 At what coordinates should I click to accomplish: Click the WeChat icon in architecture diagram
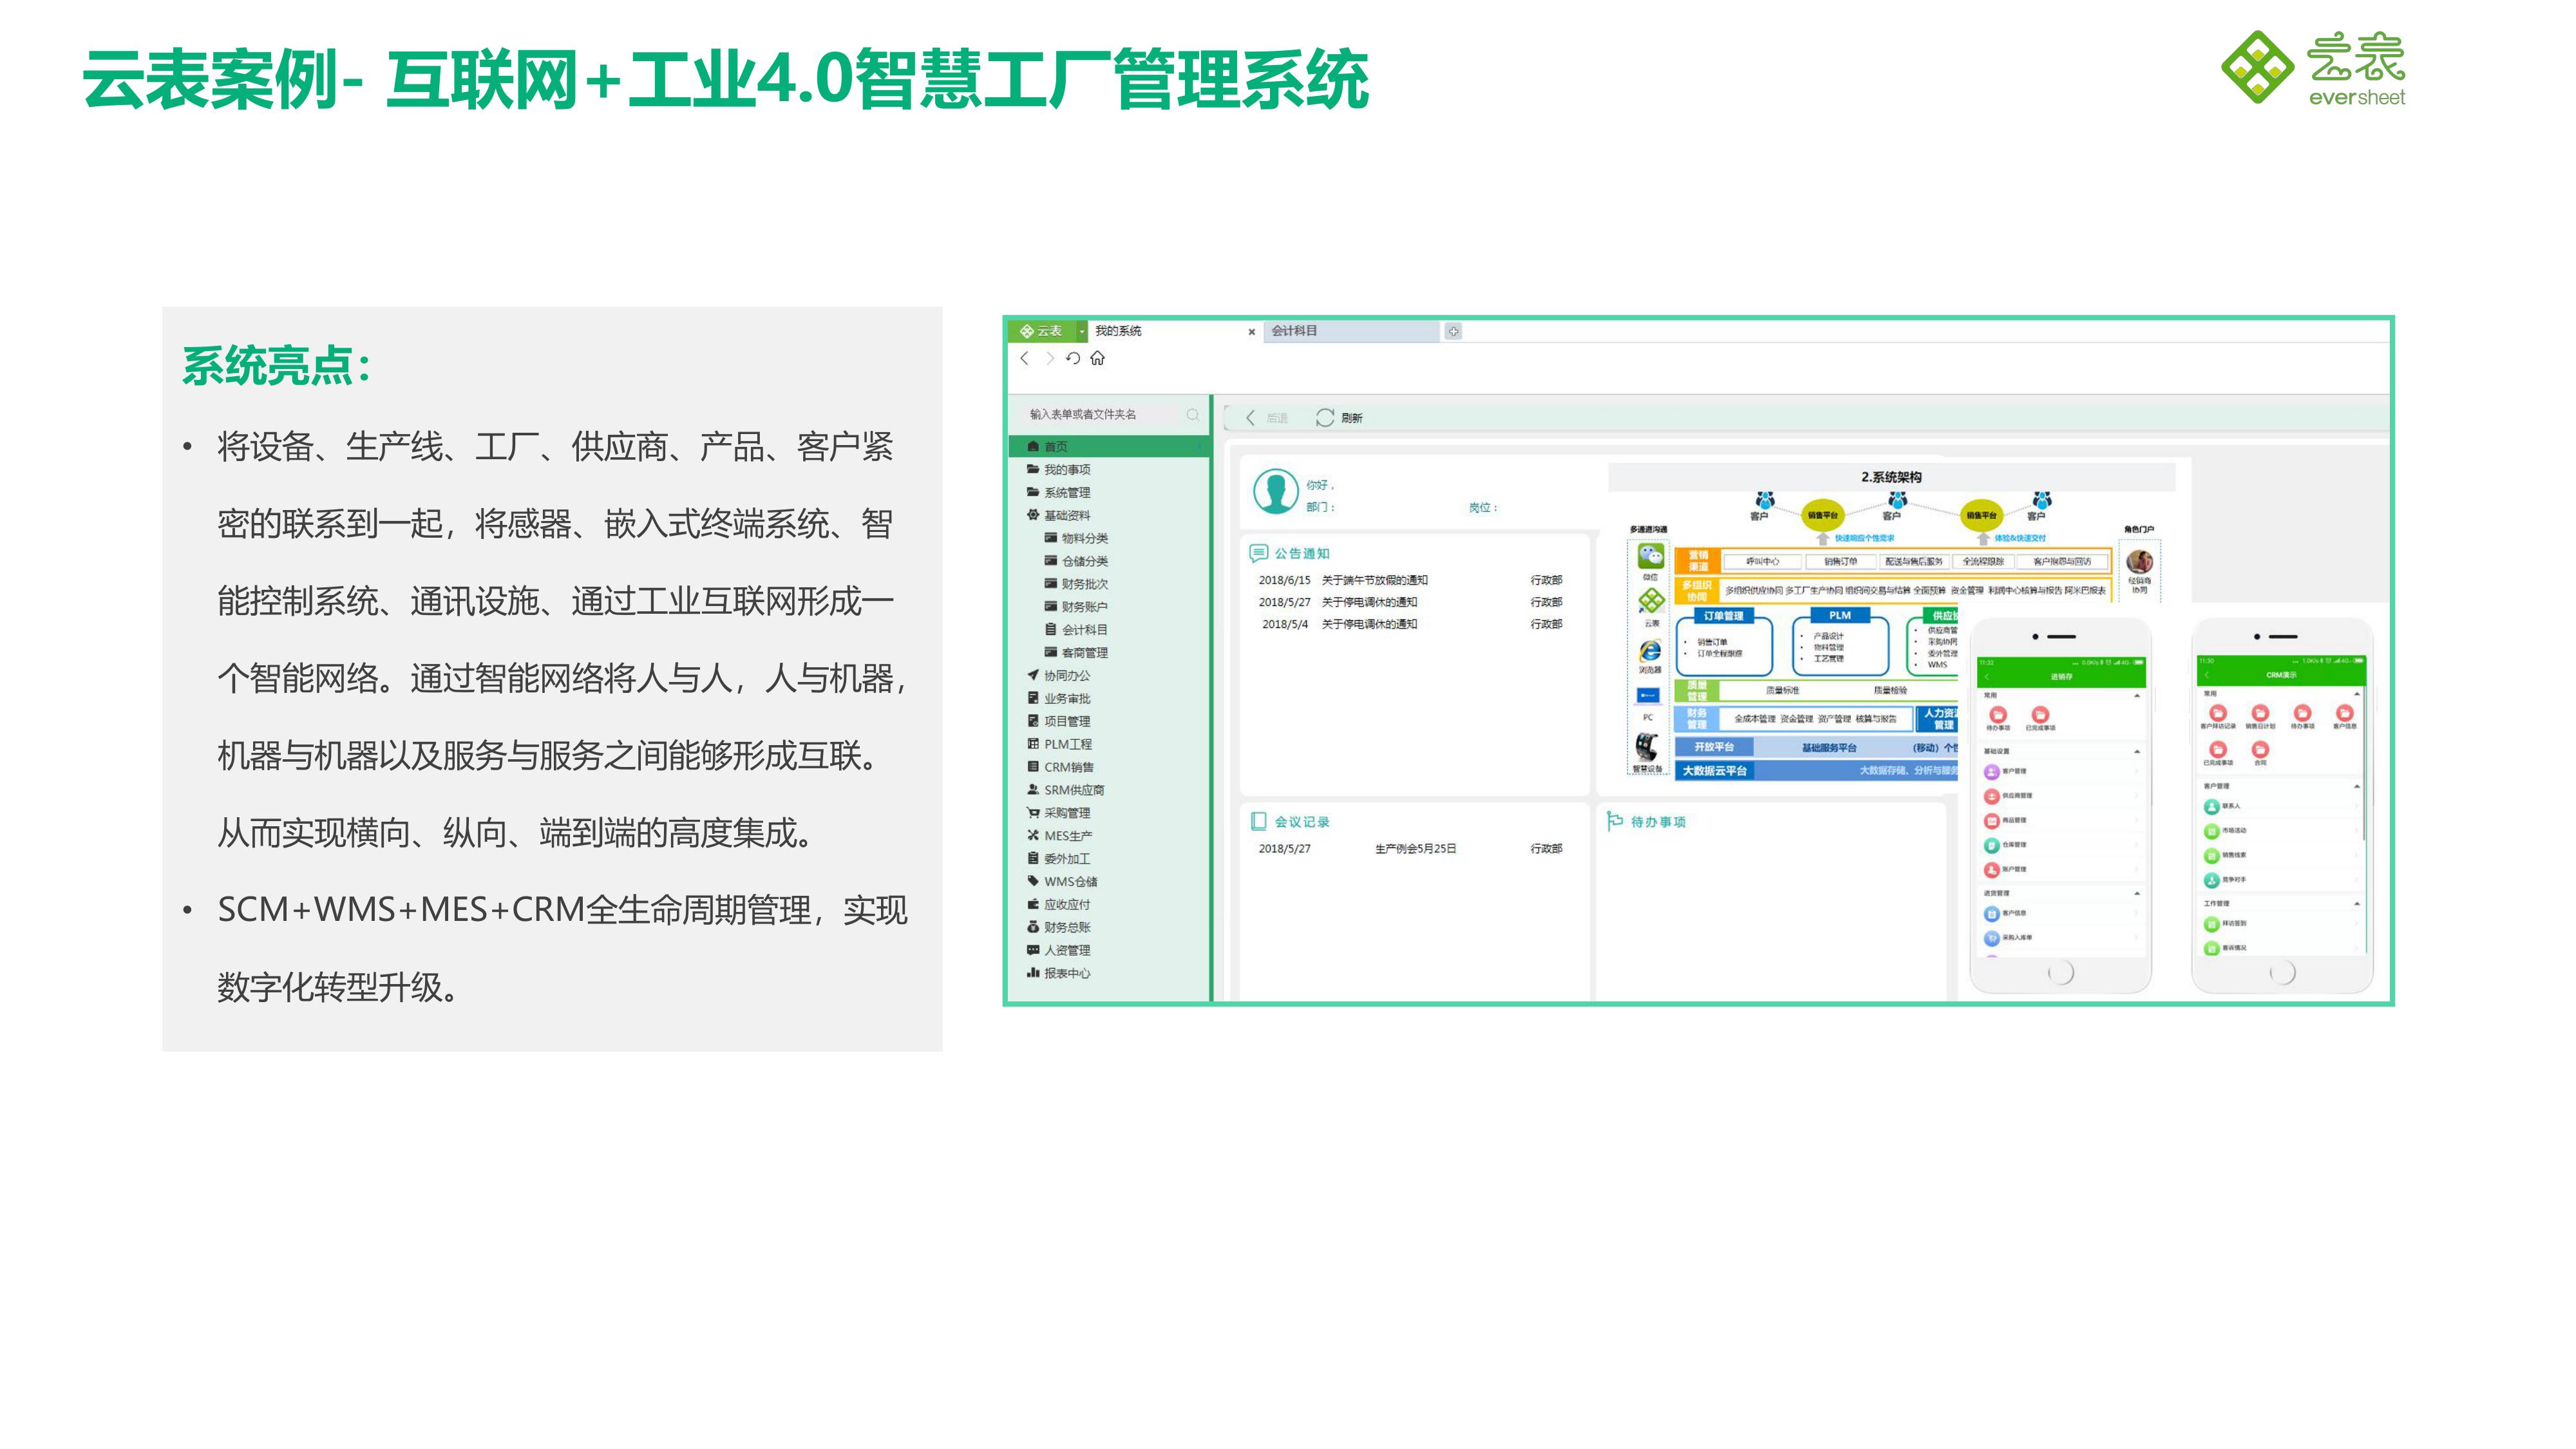point(1651,555)
